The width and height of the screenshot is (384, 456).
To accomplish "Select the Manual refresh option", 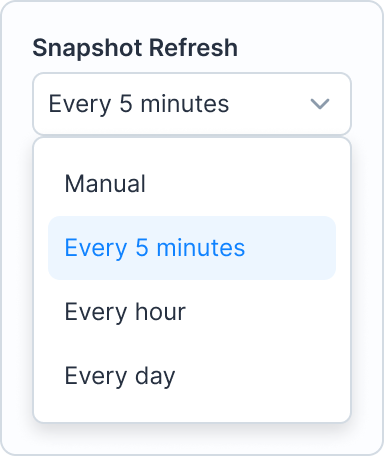I will [x=192, y=184].
